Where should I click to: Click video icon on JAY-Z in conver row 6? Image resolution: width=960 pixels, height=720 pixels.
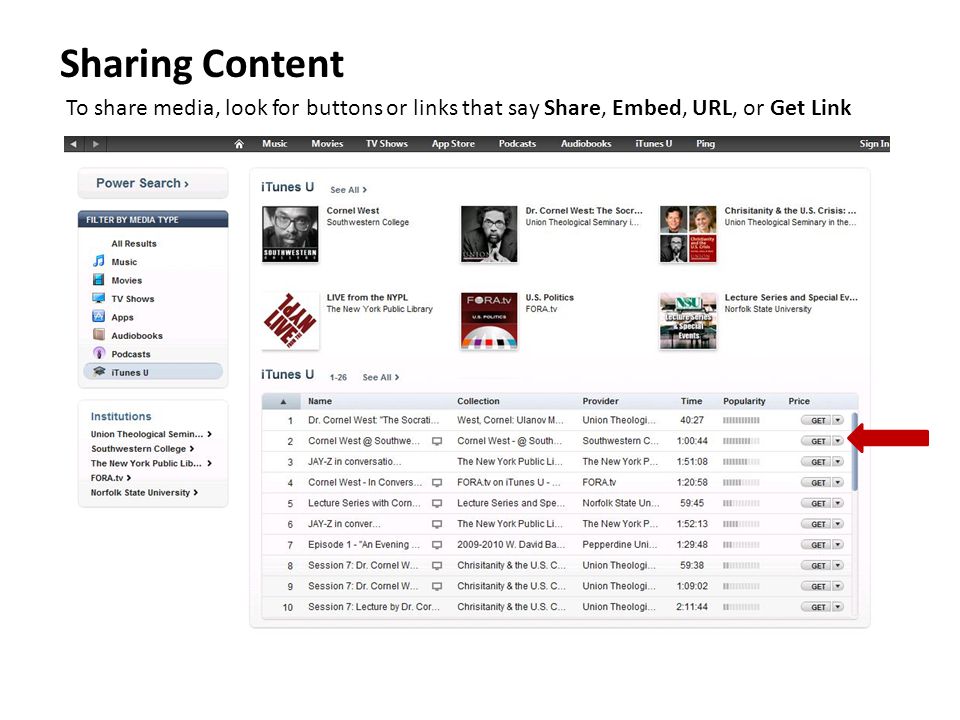(x=437, y=524)
